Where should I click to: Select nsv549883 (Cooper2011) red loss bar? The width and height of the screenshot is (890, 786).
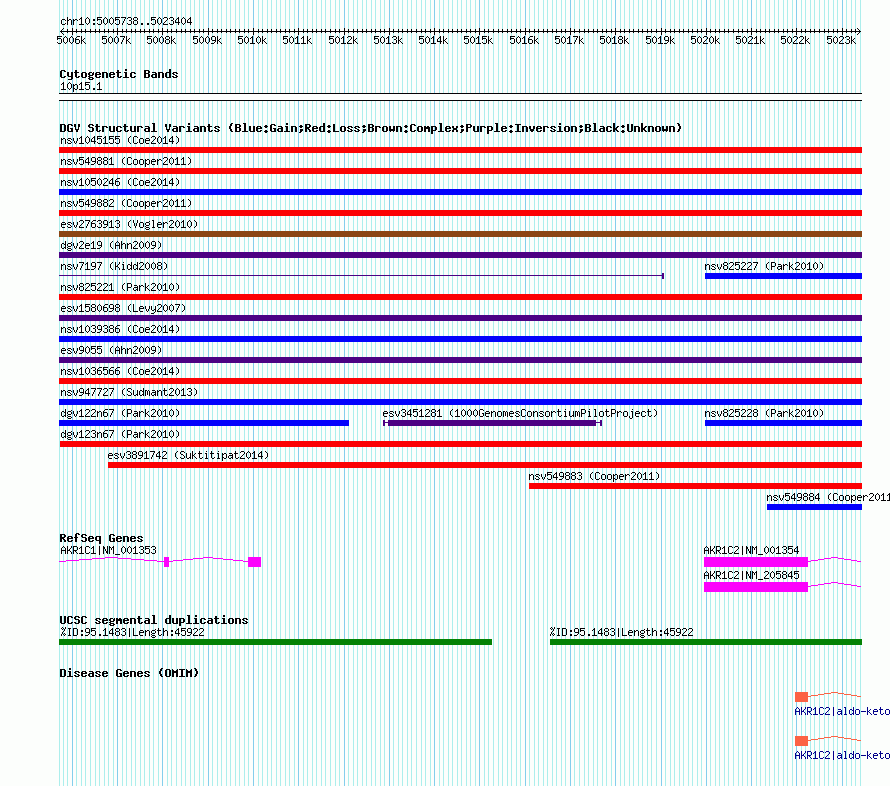click(695, 486)
